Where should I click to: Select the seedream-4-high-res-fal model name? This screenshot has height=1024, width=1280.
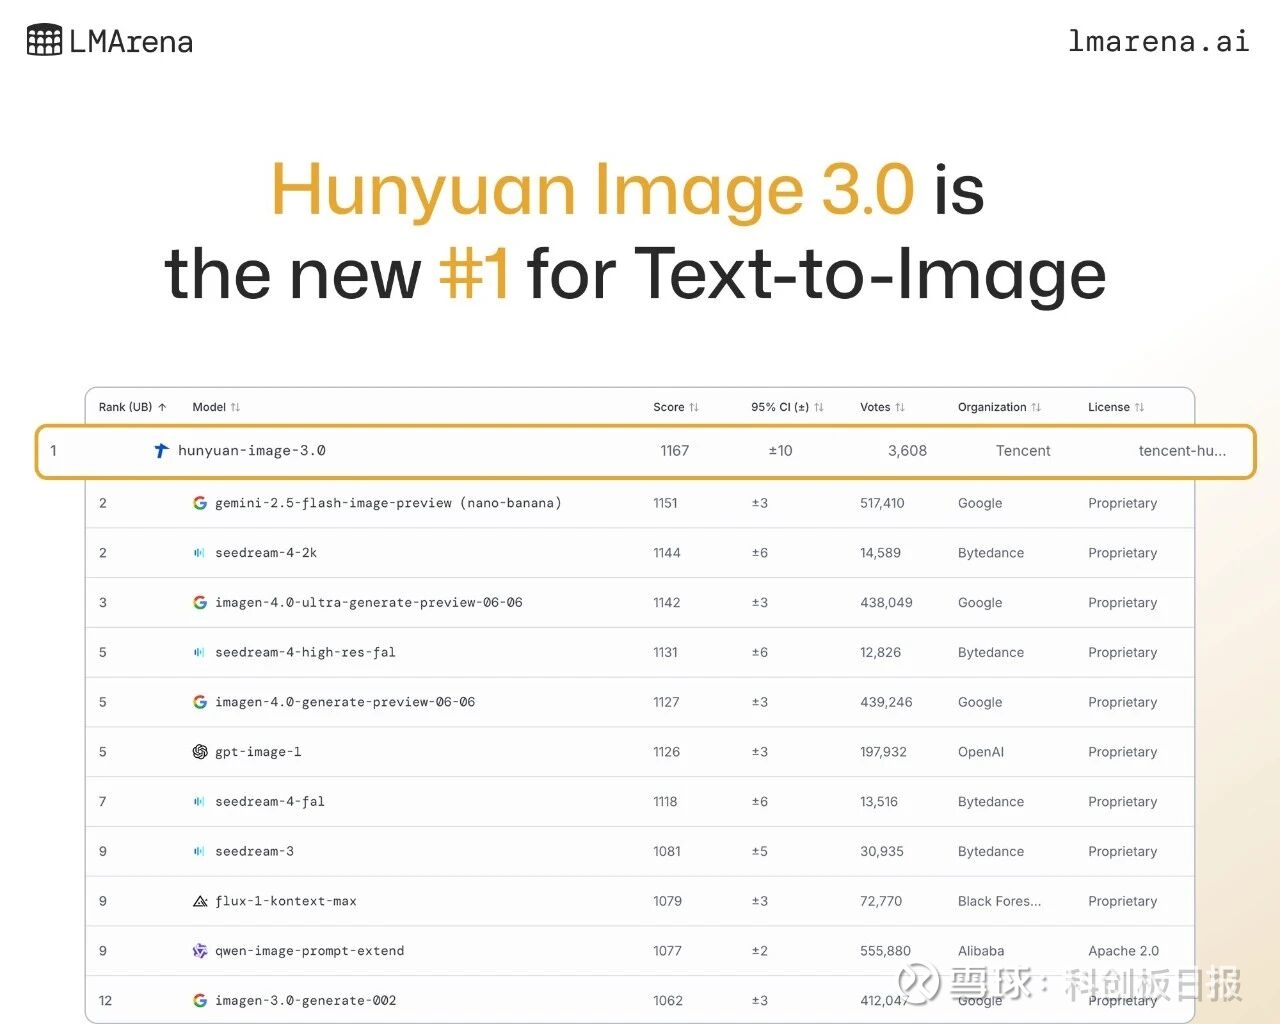(305, 652)
